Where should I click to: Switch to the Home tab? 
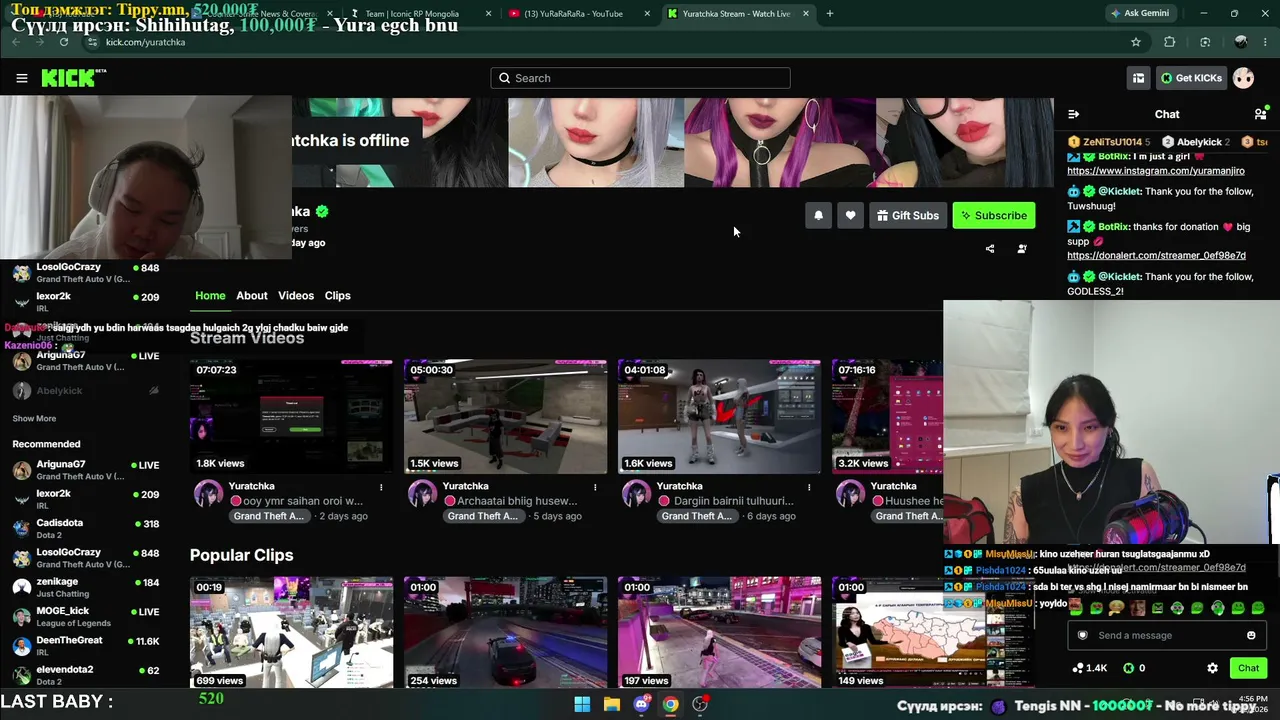coord(210,296)
